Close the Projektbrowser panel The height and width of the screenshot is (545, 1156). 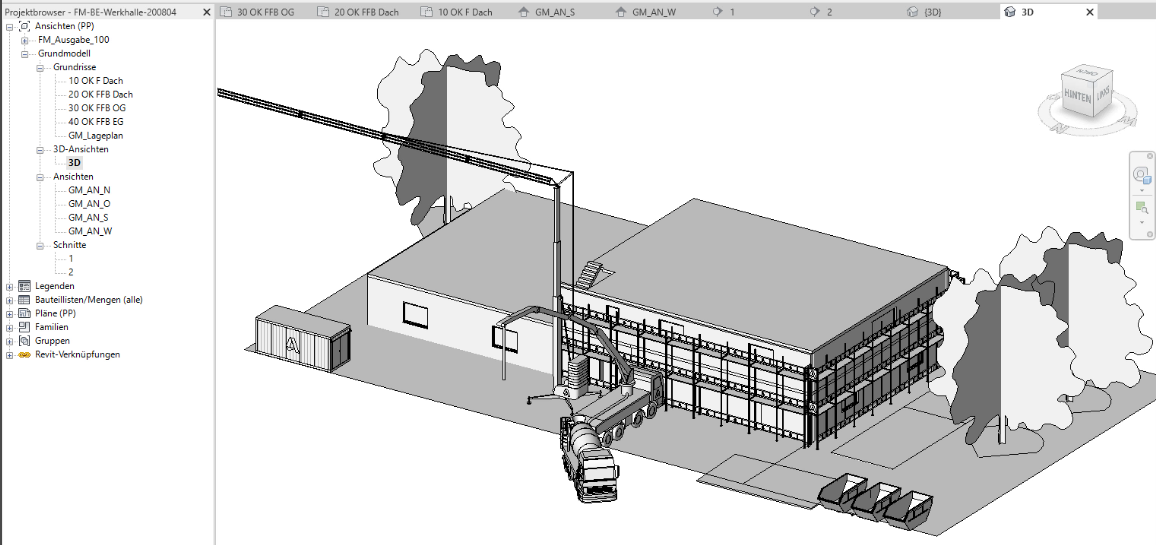point(206,12)
